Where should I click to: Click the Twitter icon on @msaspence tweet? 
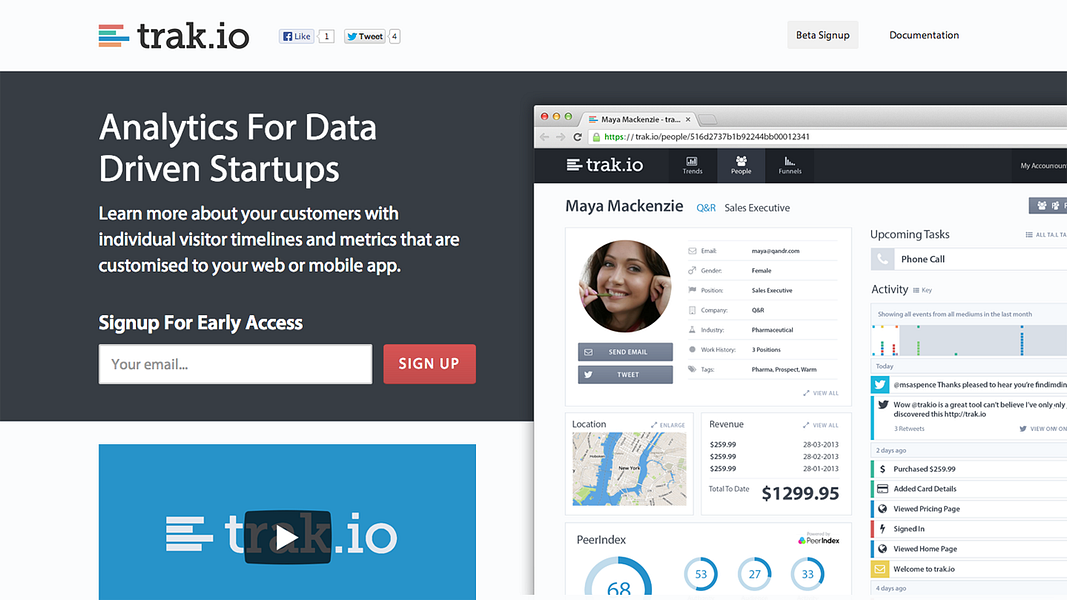click(880, 385)
